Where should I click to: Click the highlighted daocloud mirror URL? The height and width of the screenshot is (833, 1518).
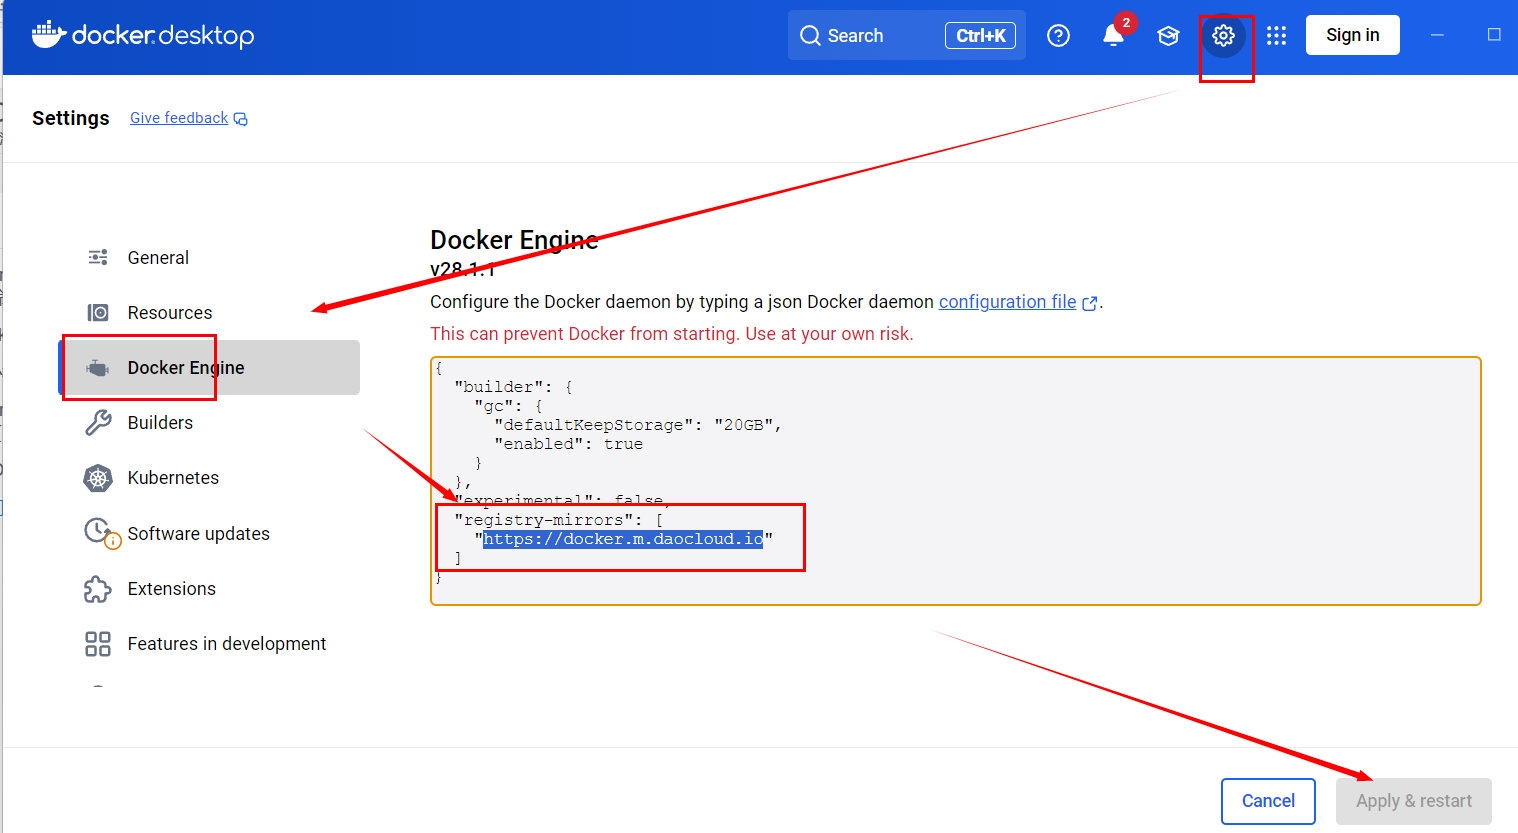(x=623, y=539)
